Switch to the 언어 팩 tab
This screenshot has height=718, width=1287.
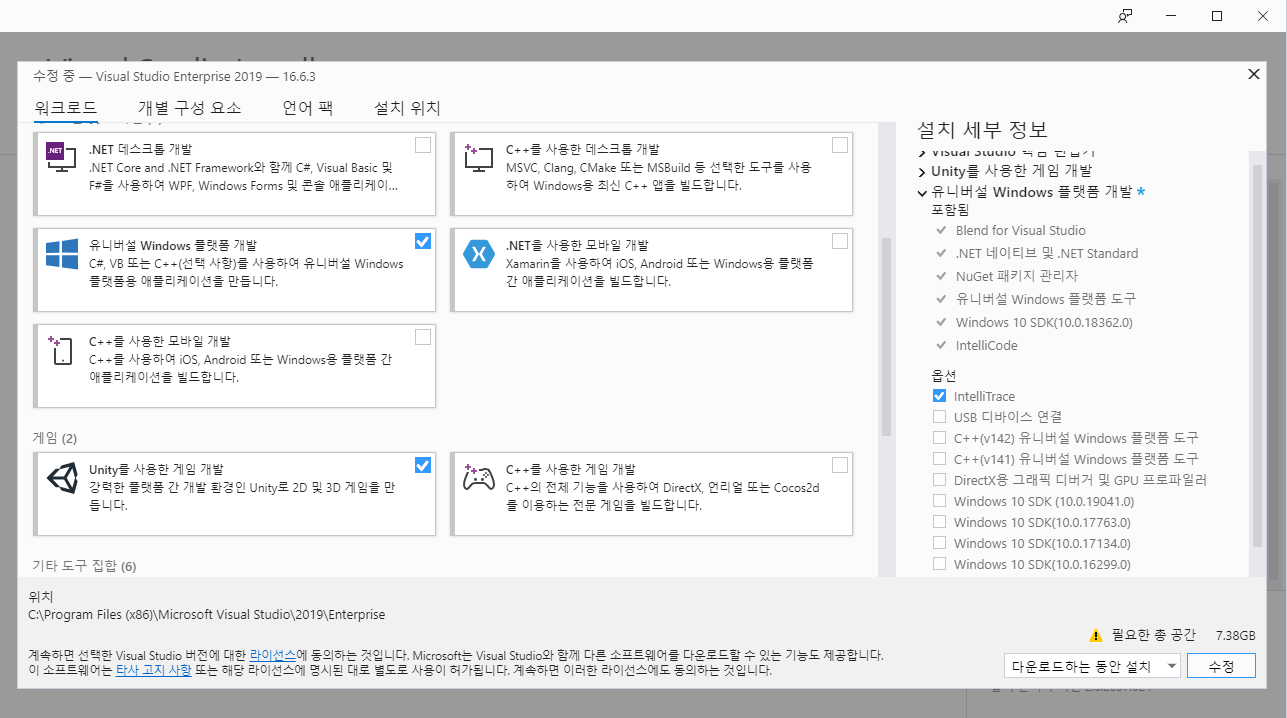coord(307,108)
